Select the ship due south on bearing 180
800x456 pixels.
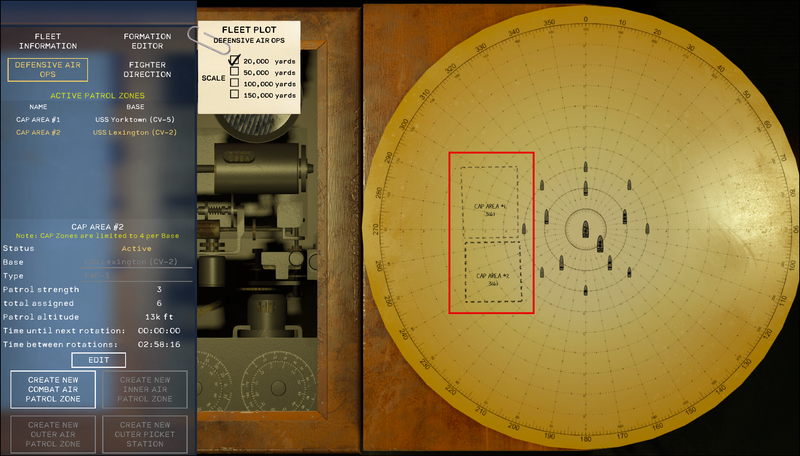[x=585, y=290]
